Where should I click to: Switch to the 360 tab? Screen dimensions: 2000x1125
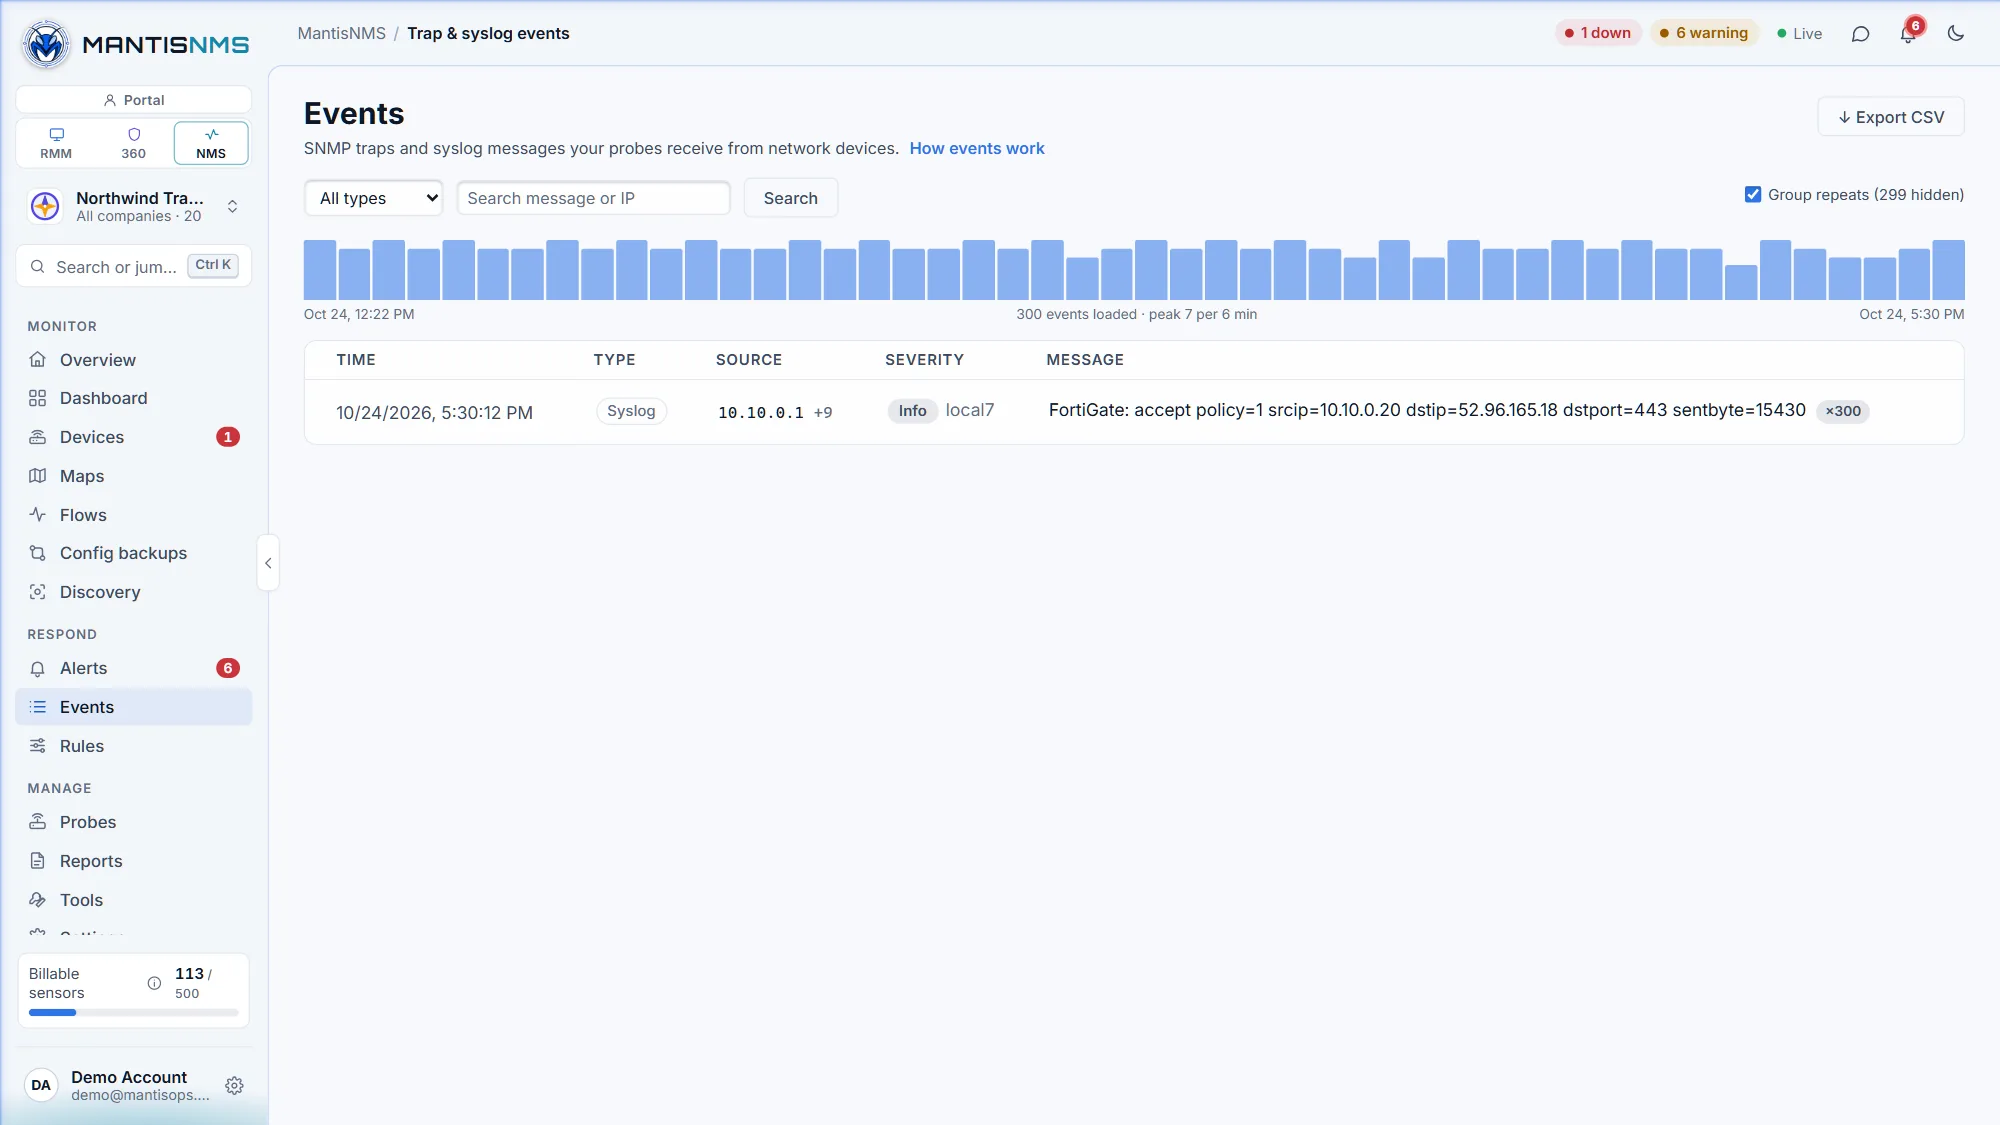pyautogui.click(x=133, y=143)
